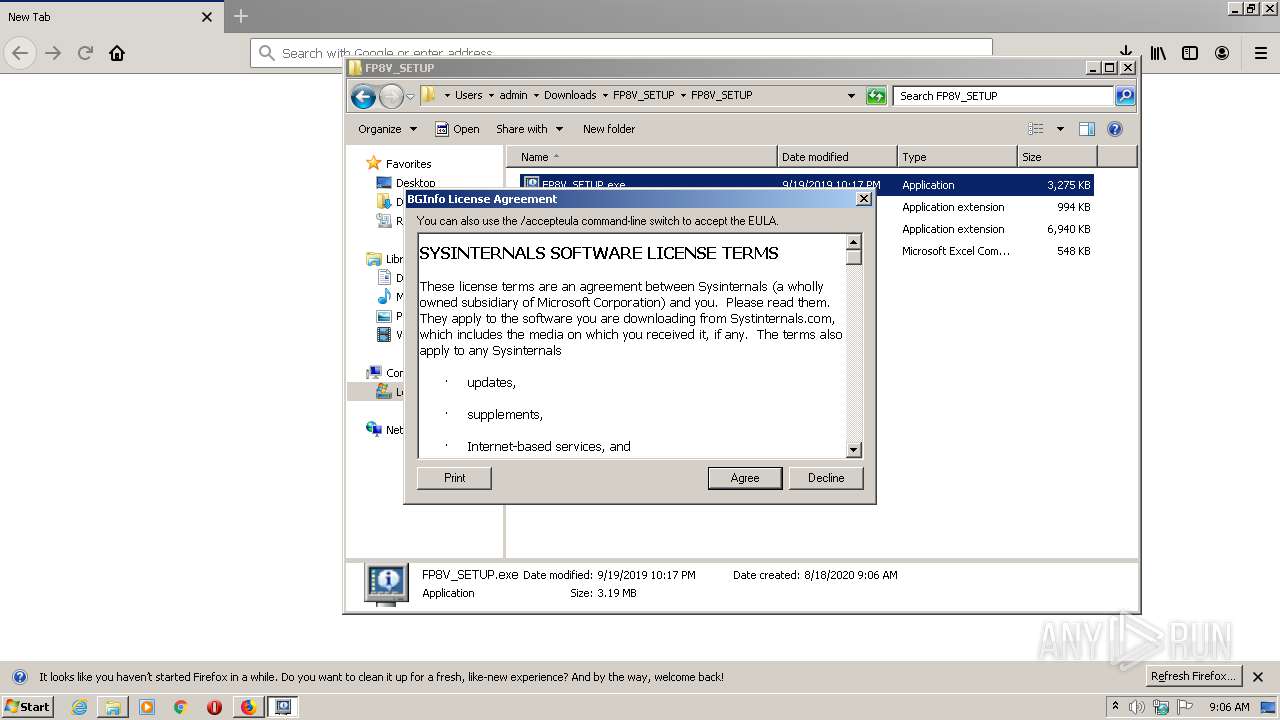Reload the Firefox page
Image resolution: width=1280 pixels, height=720 pixels.
pos(85,53)
